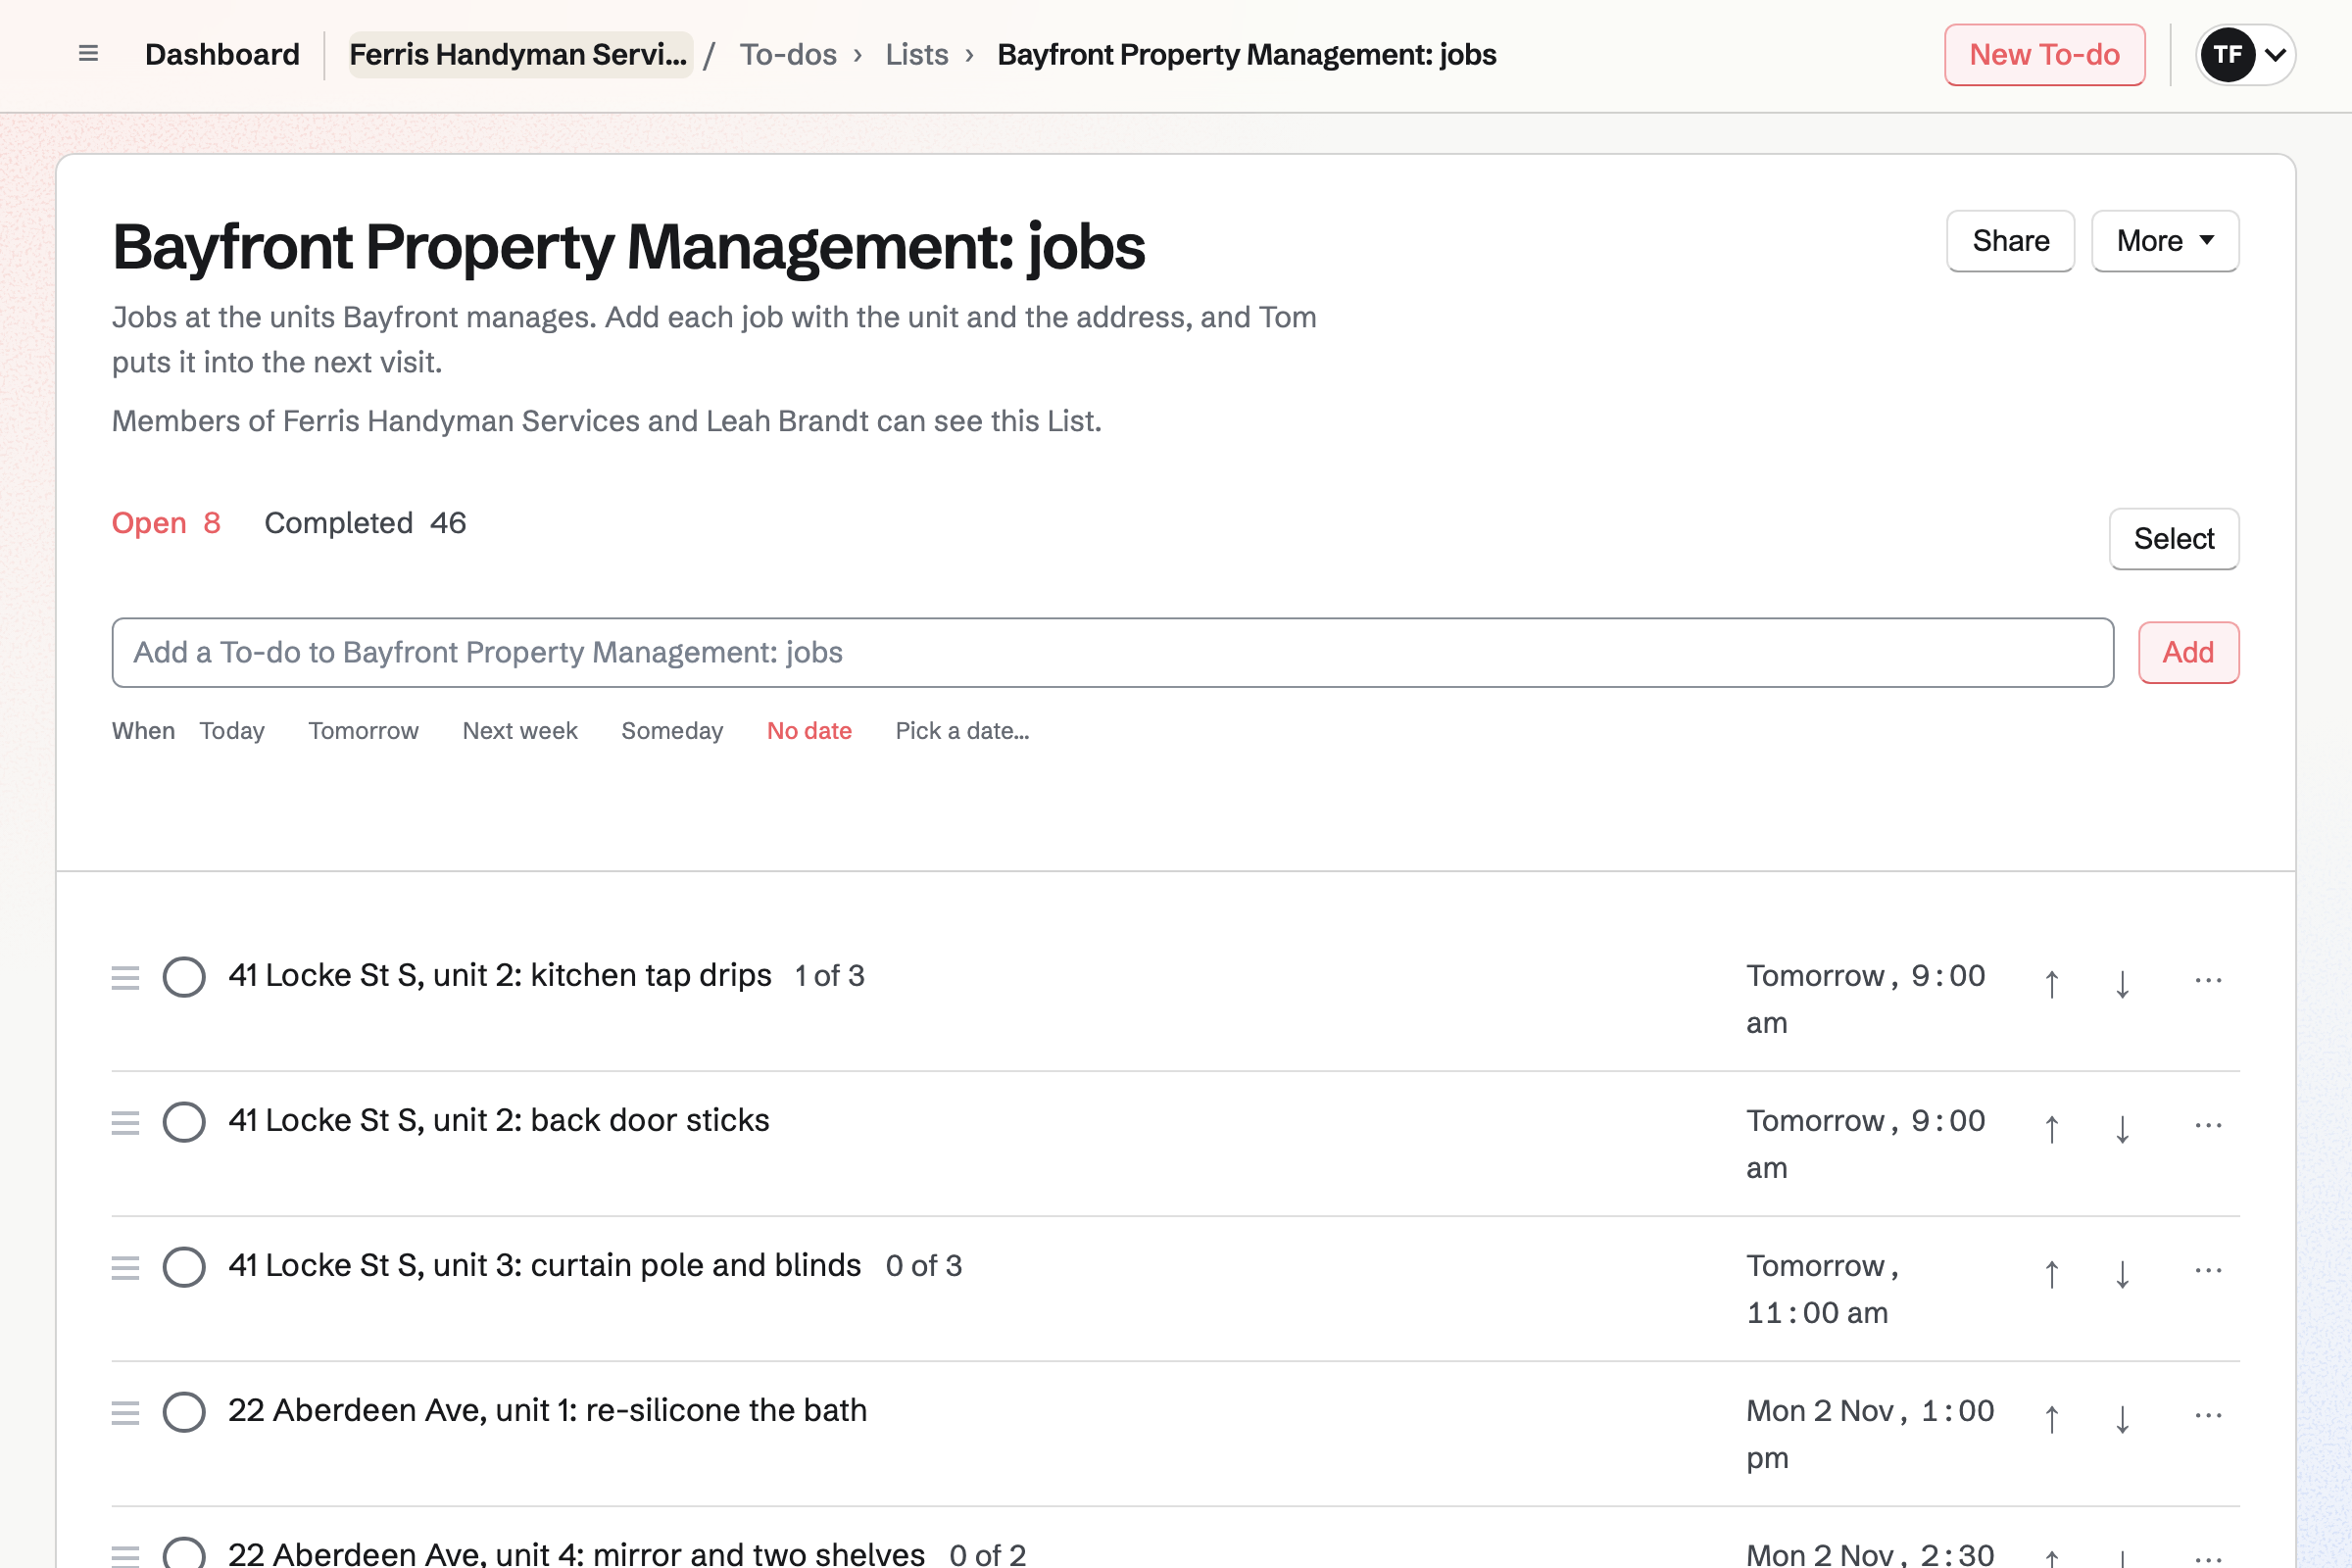The height and width of the screenshot is (1568, 2352).
Task: Grab drag handle of re-silicone the bath row
Action: point(125,1412)
